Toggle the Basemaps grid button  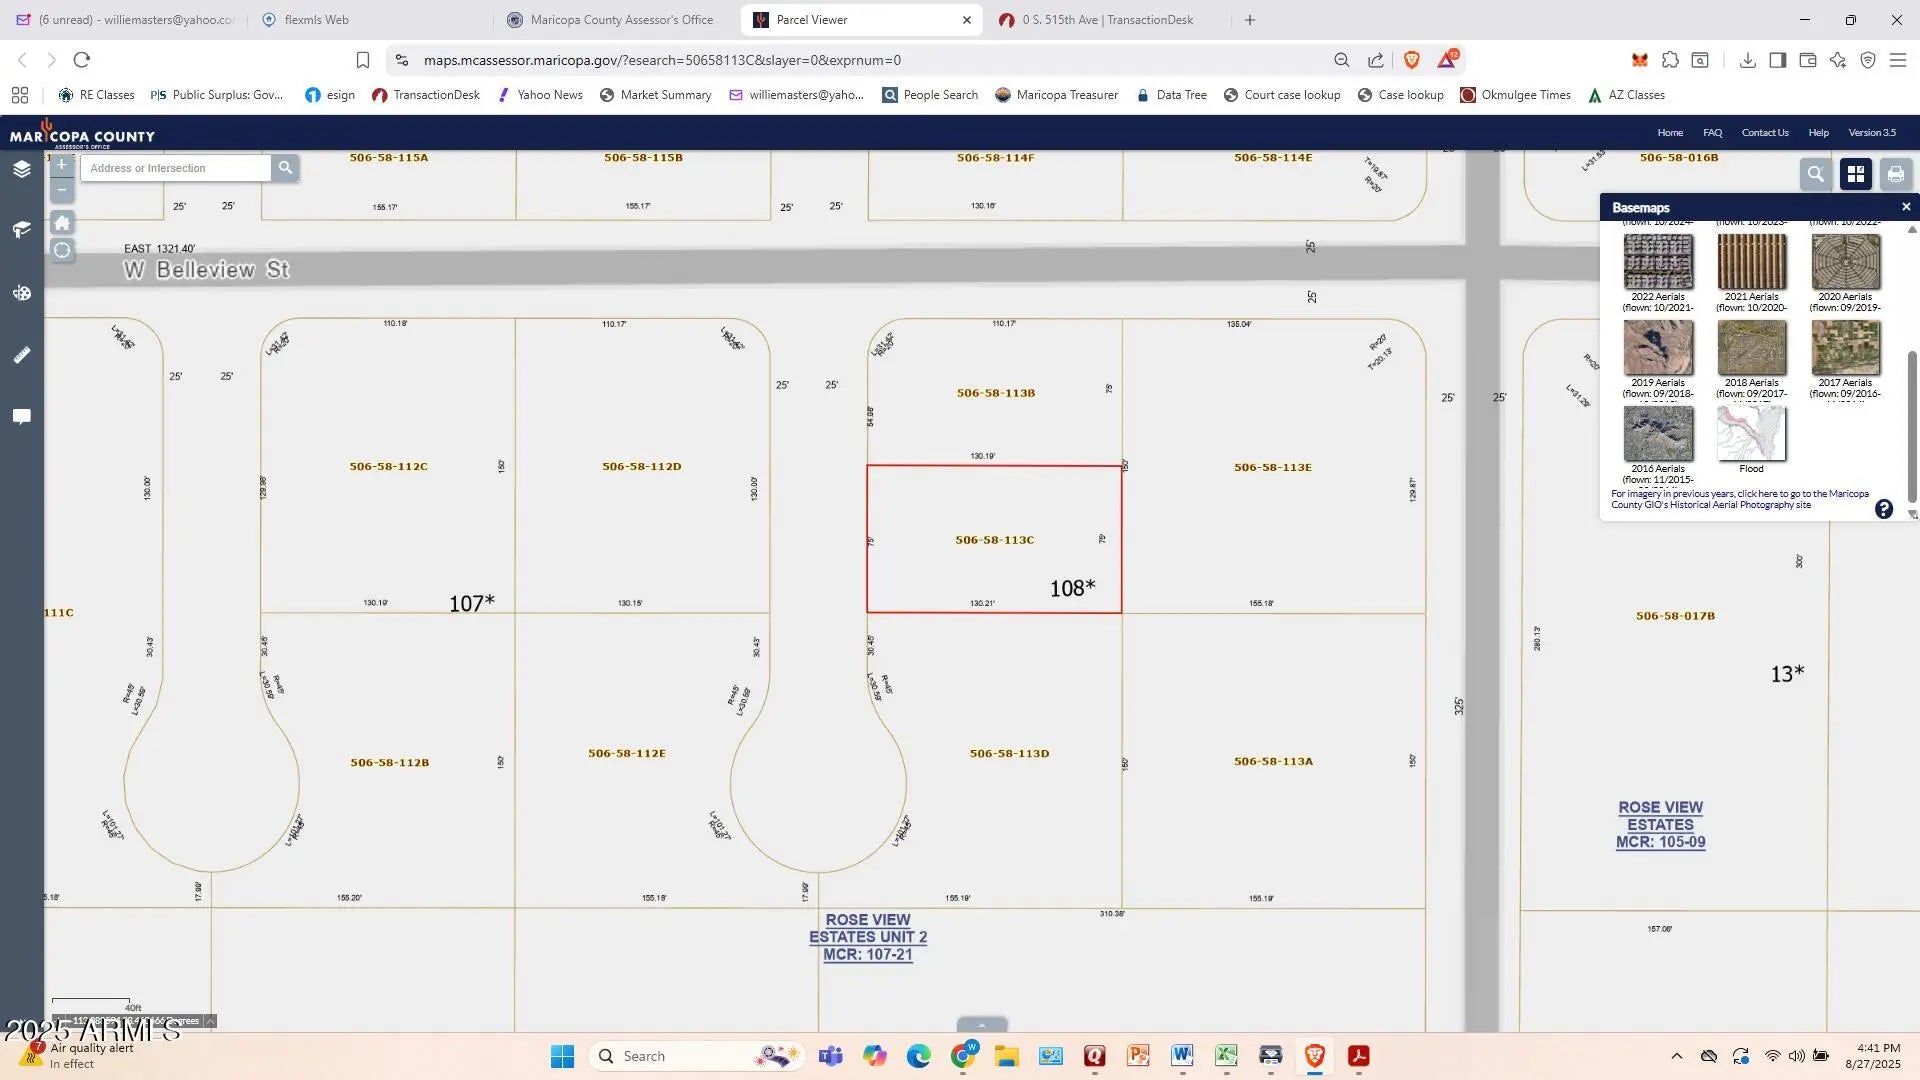(x=1856, y=174)
